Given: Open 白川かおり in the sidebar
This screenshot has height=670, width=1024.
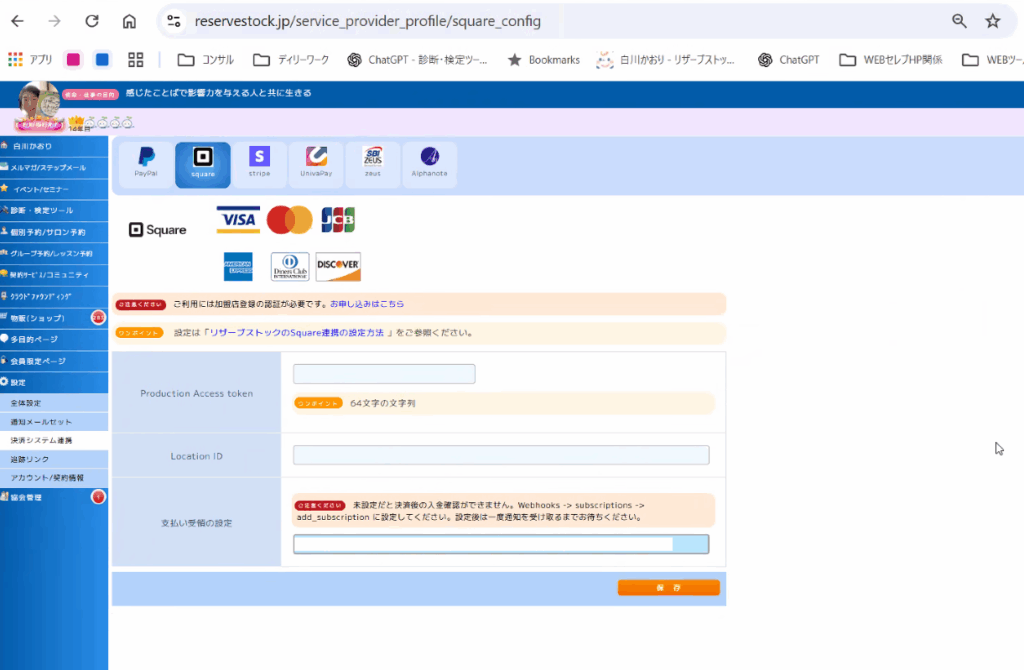Looking at the screenshot, I should [x=54, y=146].
